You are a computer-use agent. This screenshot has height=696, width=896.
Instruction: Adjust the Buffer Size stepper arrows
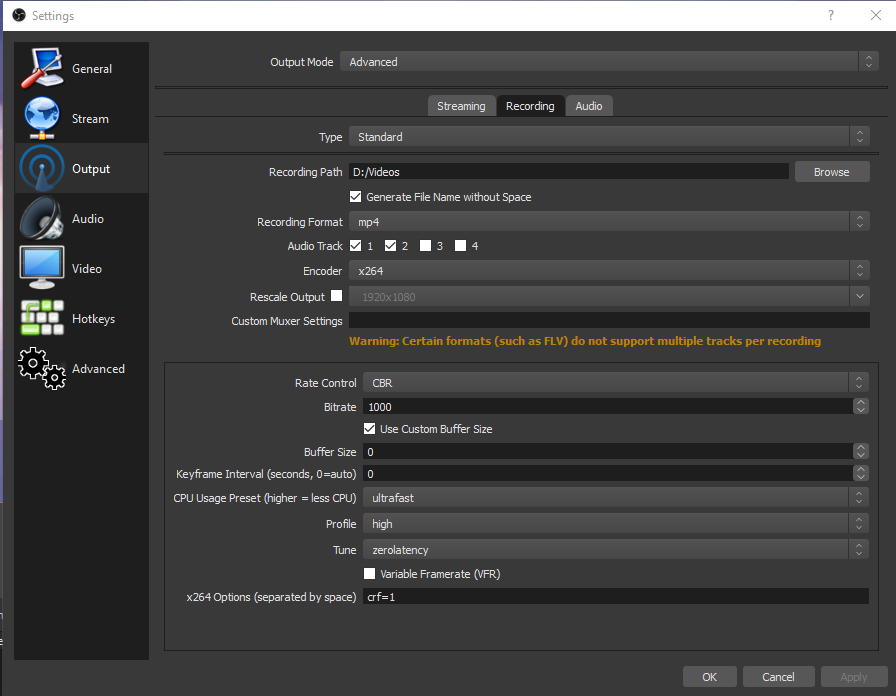coord(861,451)
